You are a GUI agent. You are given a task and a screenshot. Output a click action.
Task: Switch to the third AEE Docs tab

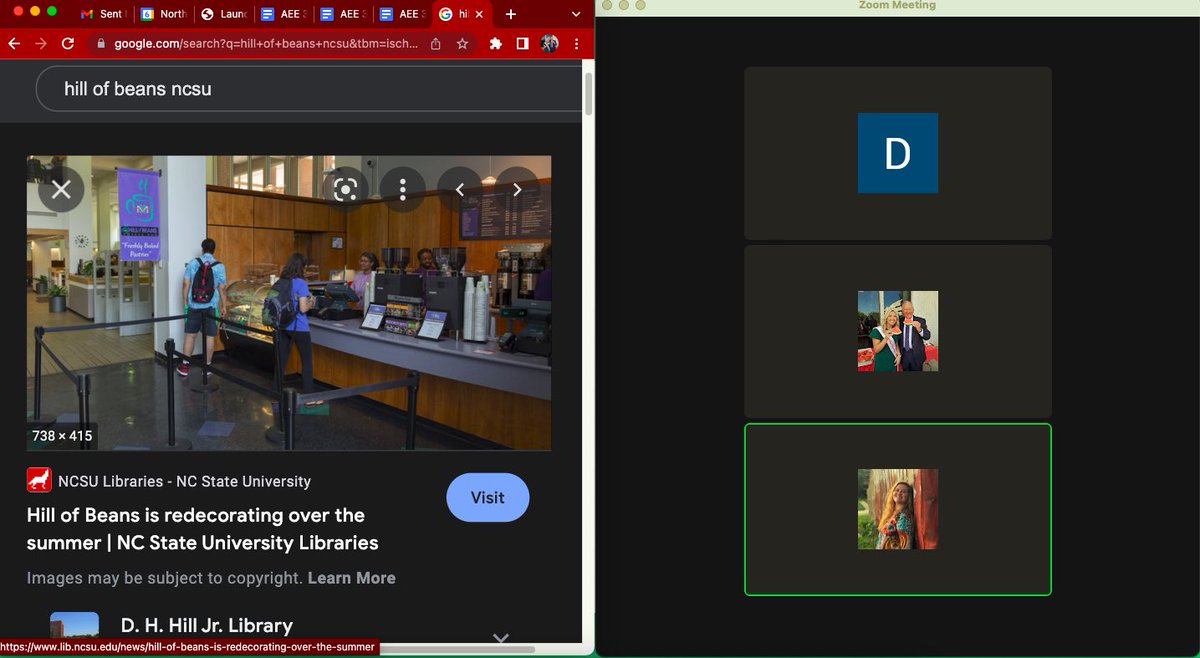pos(401,14)
